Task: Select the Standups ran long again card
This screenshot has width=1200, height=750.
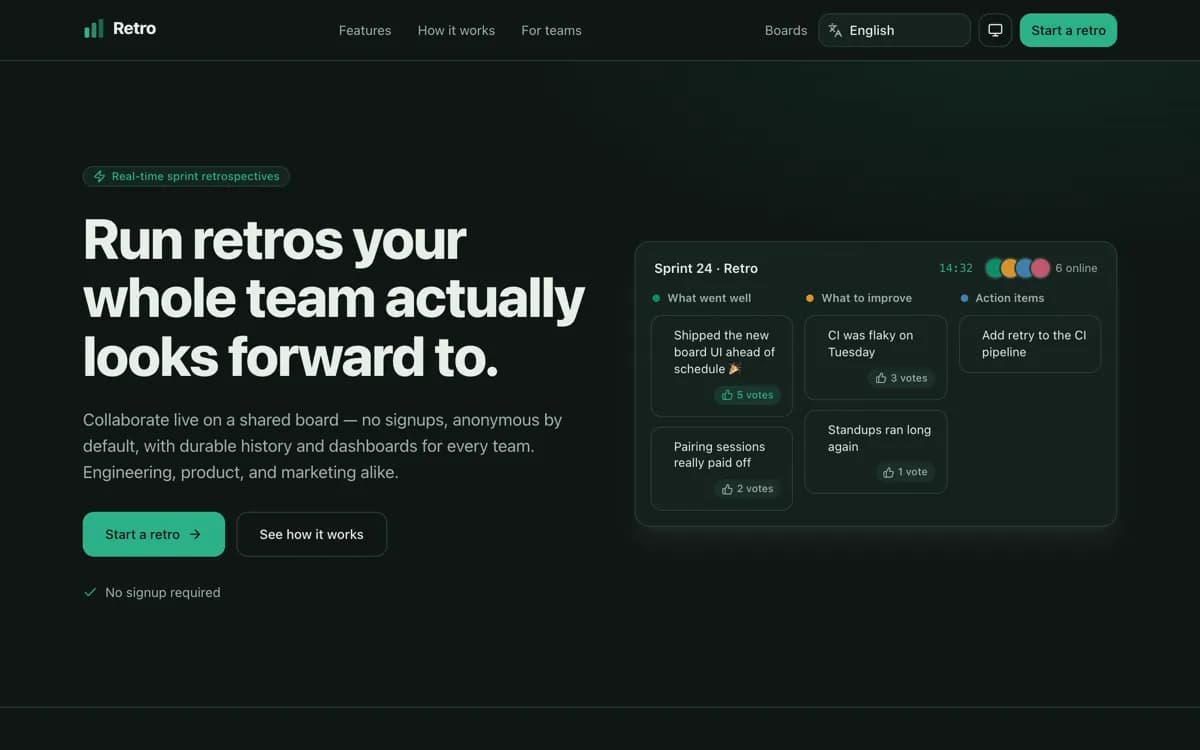Action: (x=876, y=452)
